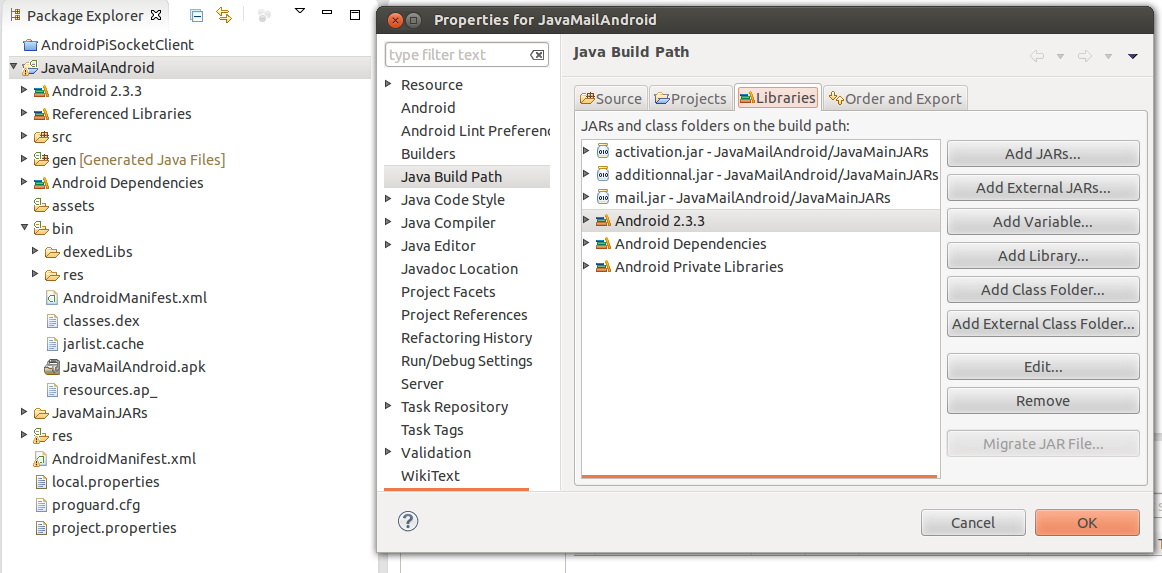Click the Add Variable... button
The image size is (1162, 573).
coord(1043,222)
